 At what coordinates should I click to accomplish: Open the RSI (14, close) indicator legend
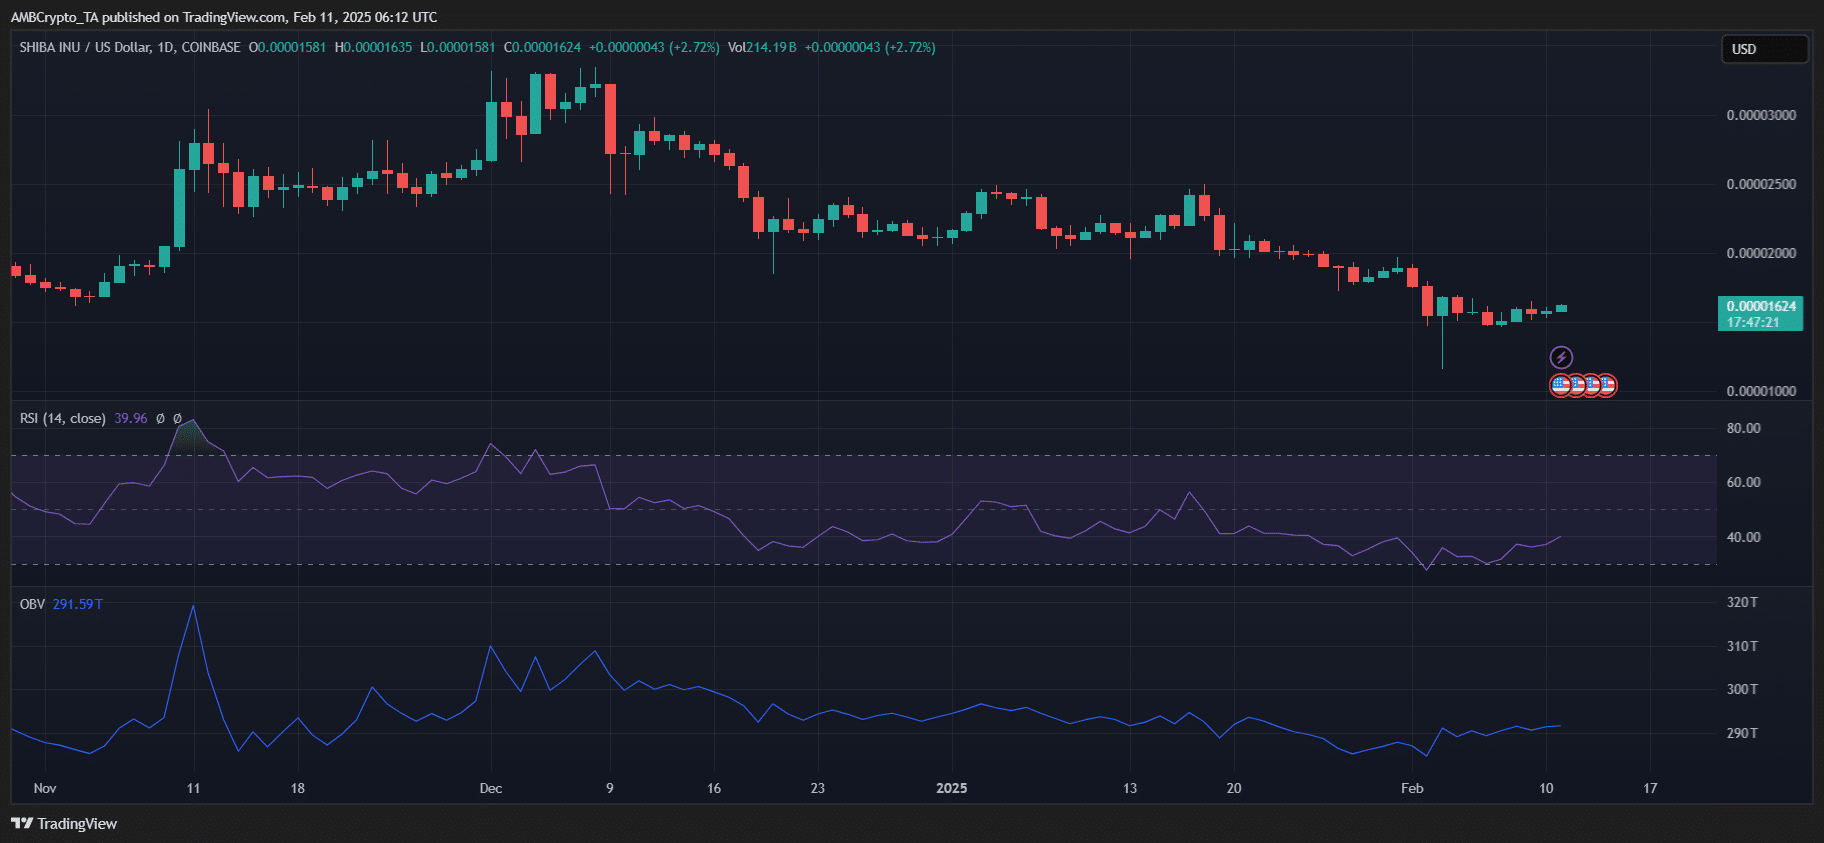point(62,418)
